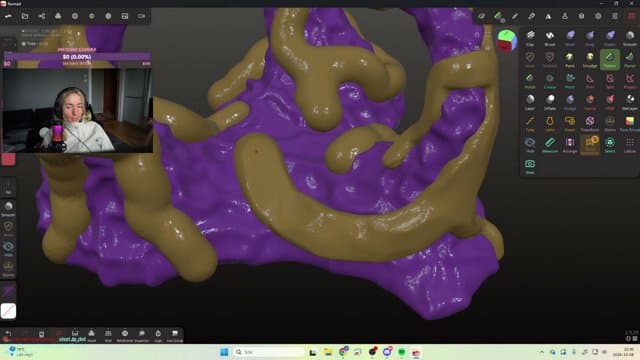Select the Clay sculpting tool
Image resolution: width=640 pixels, height=360 pixels.
point(530,38)
